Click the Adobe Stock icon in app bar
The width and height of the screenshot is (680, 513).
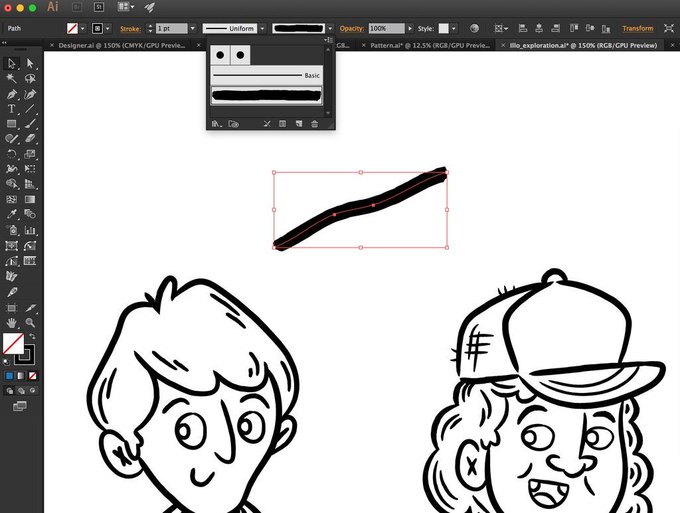click(99, 7)
